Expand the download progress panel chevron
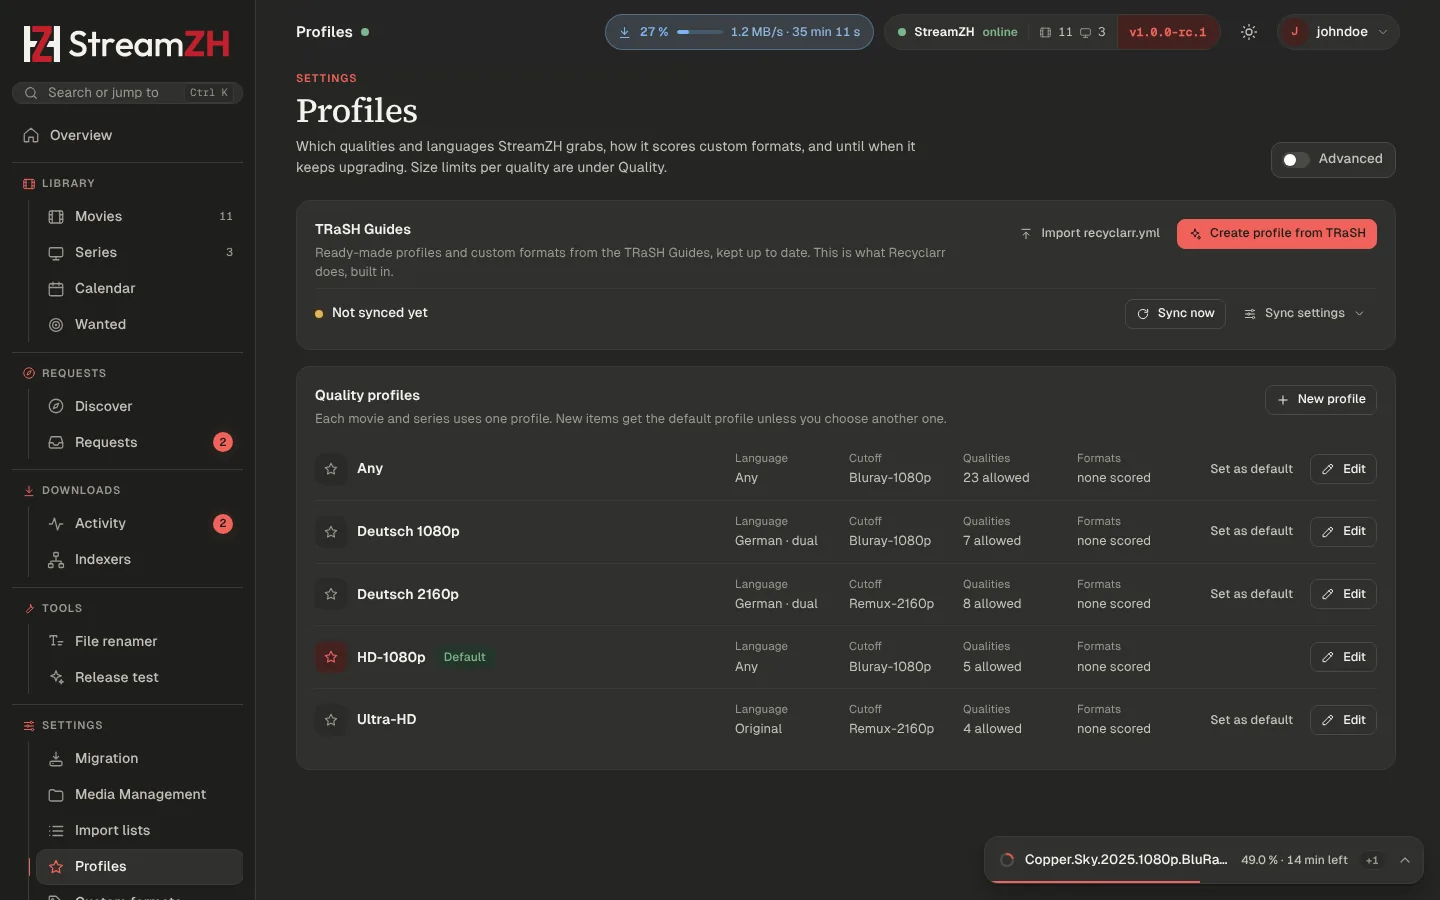This screenshot has height=900, width=1440. pyautogui.click(x=1405, y=860)
